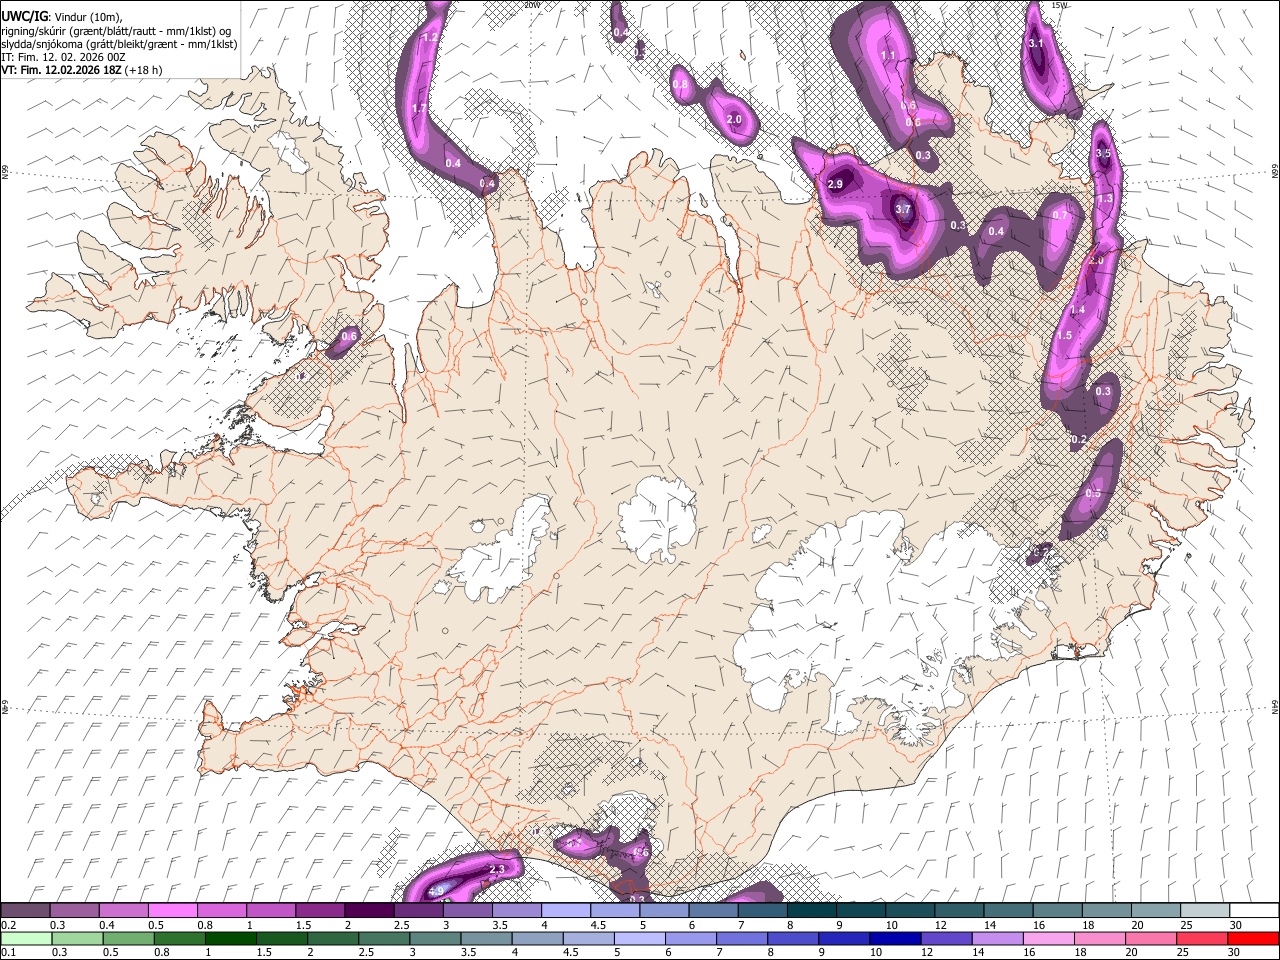Viewport: 1280px width, 960px height.
Task: Click the 0.7 precipitation value label
Action: 1060,215
